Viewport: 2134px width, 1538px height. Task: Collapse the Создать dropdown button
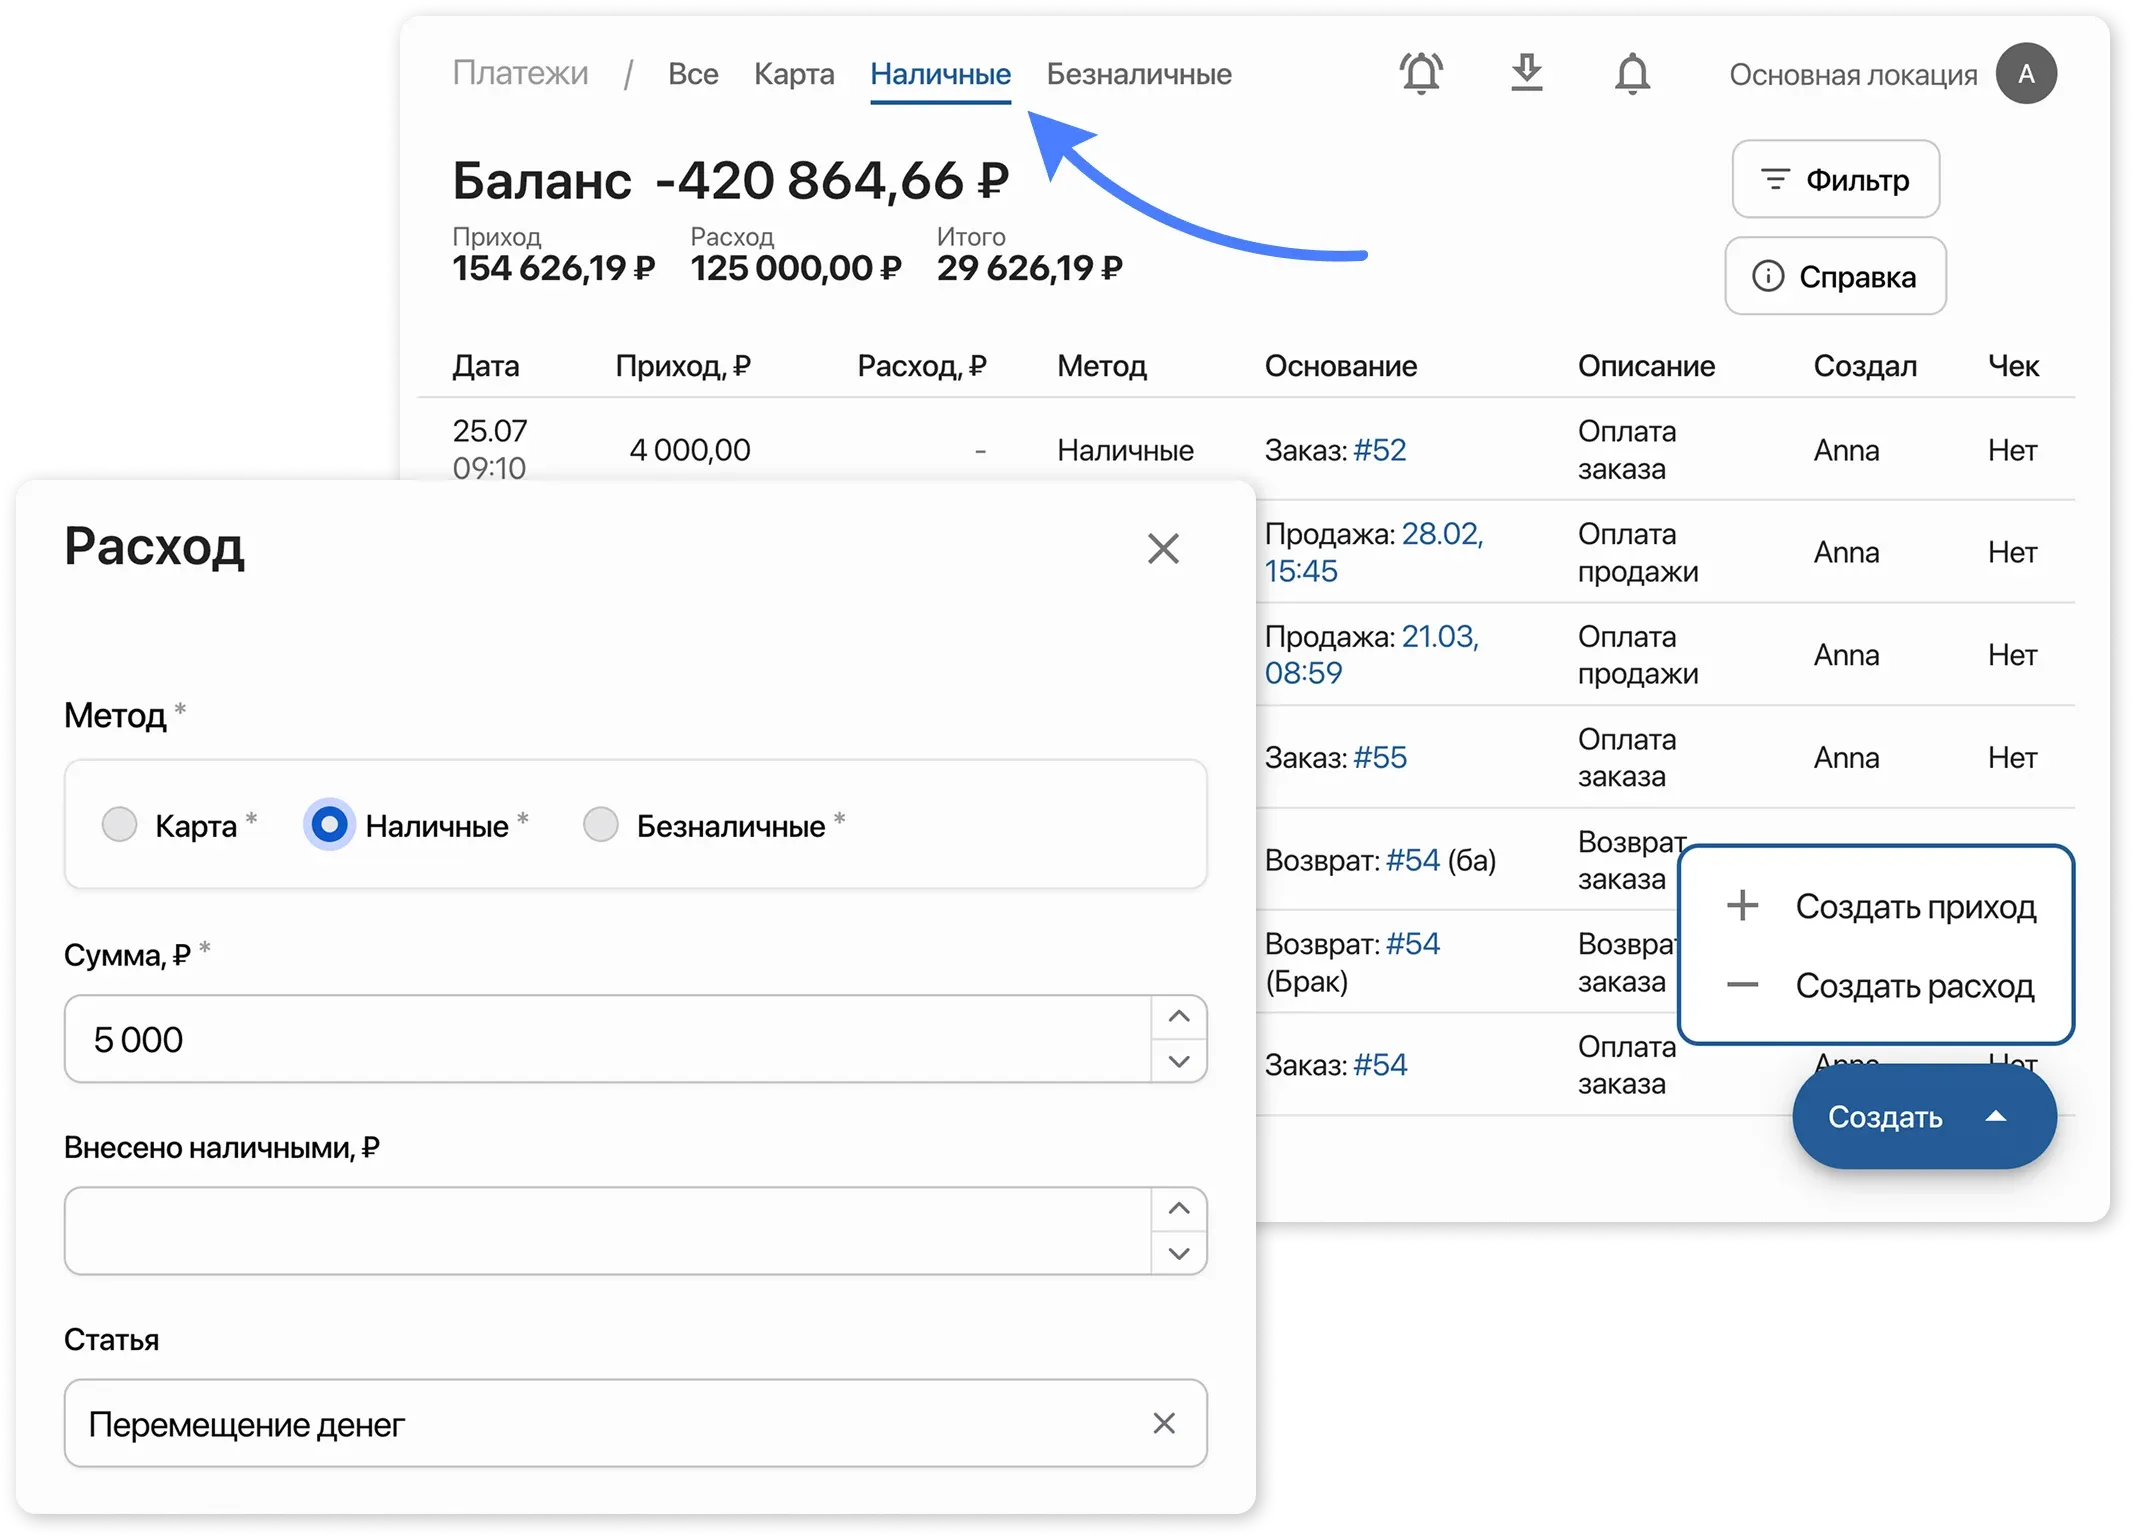[1923, 1117]
